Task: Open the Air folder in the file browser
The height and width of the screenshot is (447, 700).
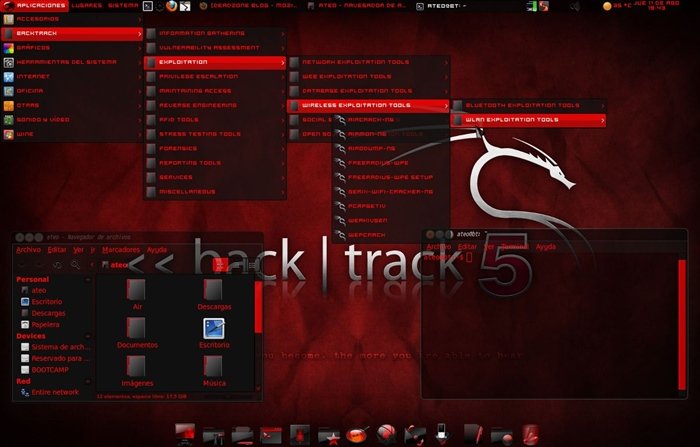Action: click(136, 290)
